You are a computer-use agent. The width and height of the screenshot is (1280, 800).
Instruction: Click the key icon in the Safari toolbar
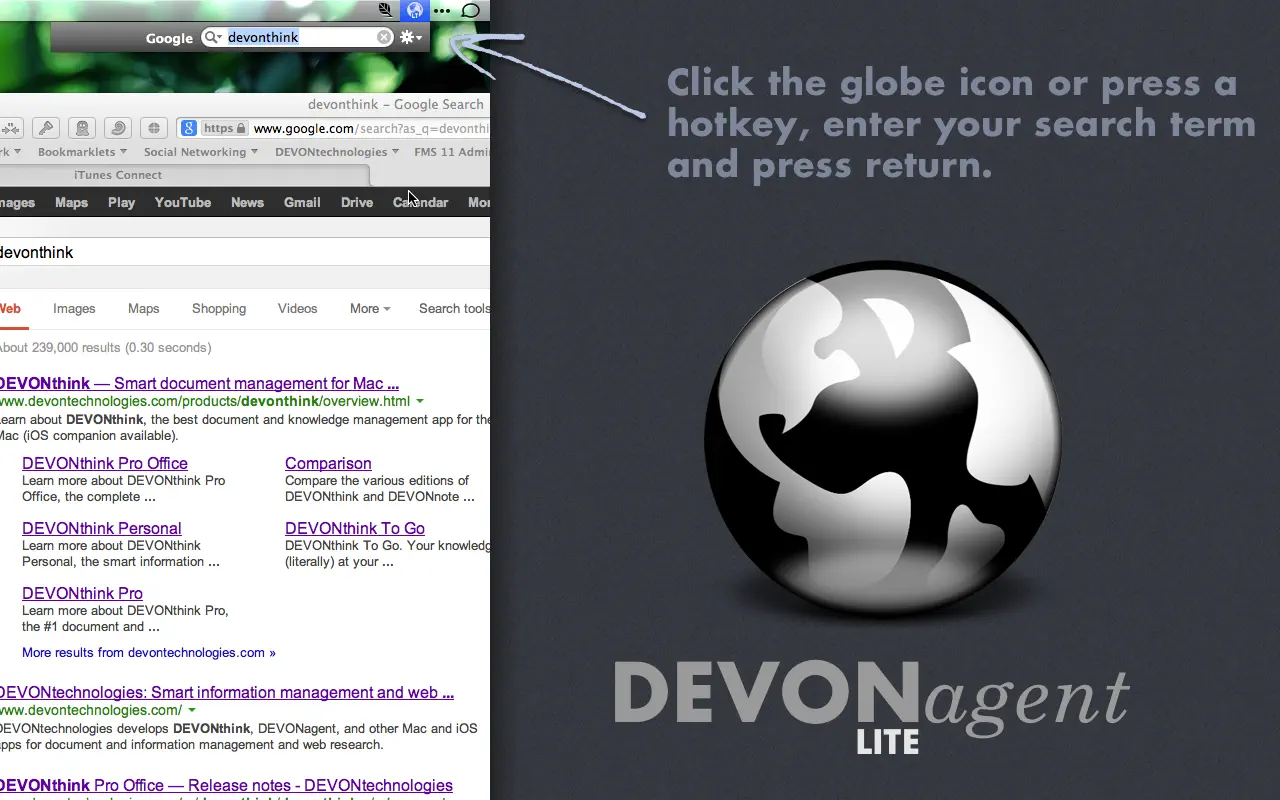pos(45,128)
